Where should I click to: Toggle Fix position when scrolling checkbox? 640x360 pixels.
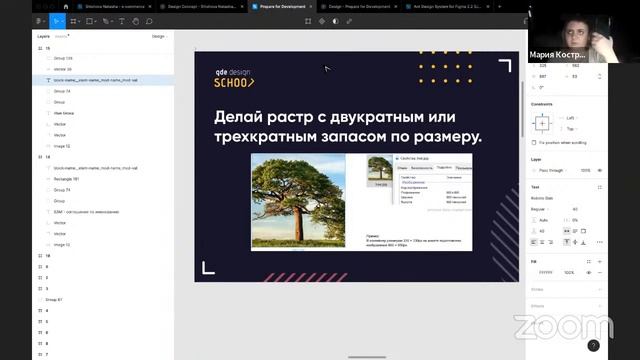(x=534, y=142)
